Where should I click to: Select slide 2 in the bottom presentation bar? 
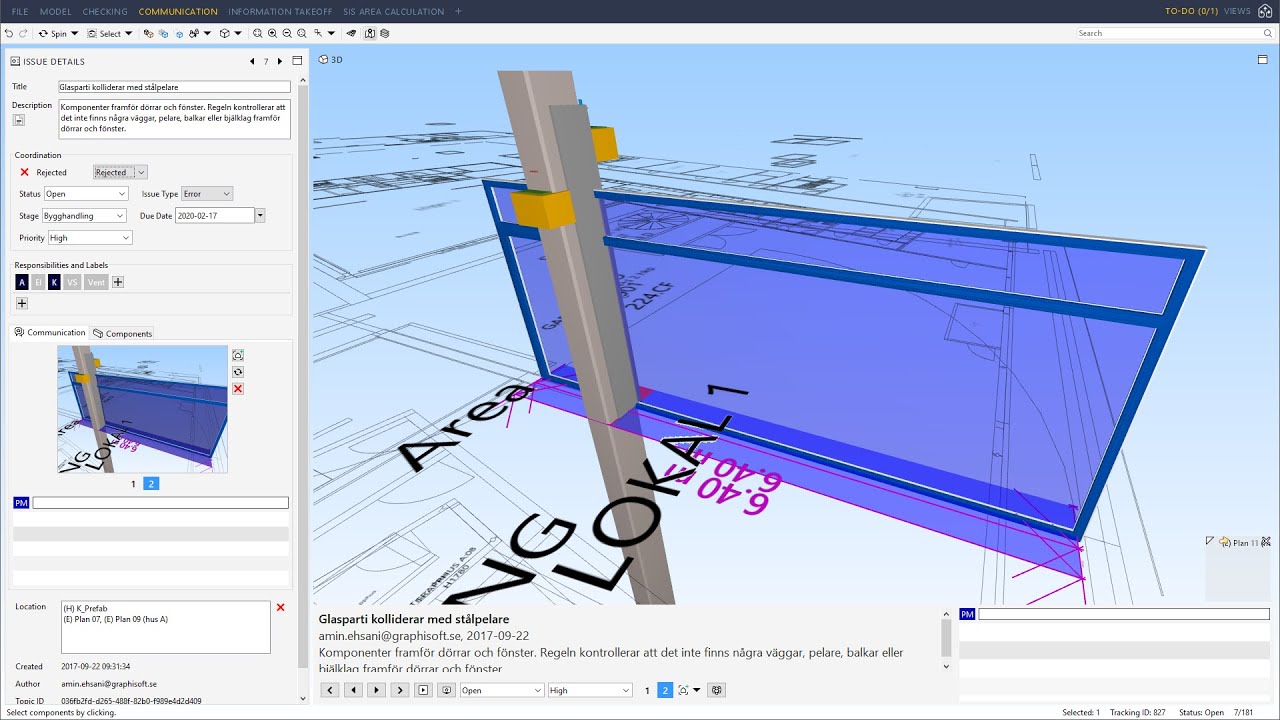tap(665, 690)
